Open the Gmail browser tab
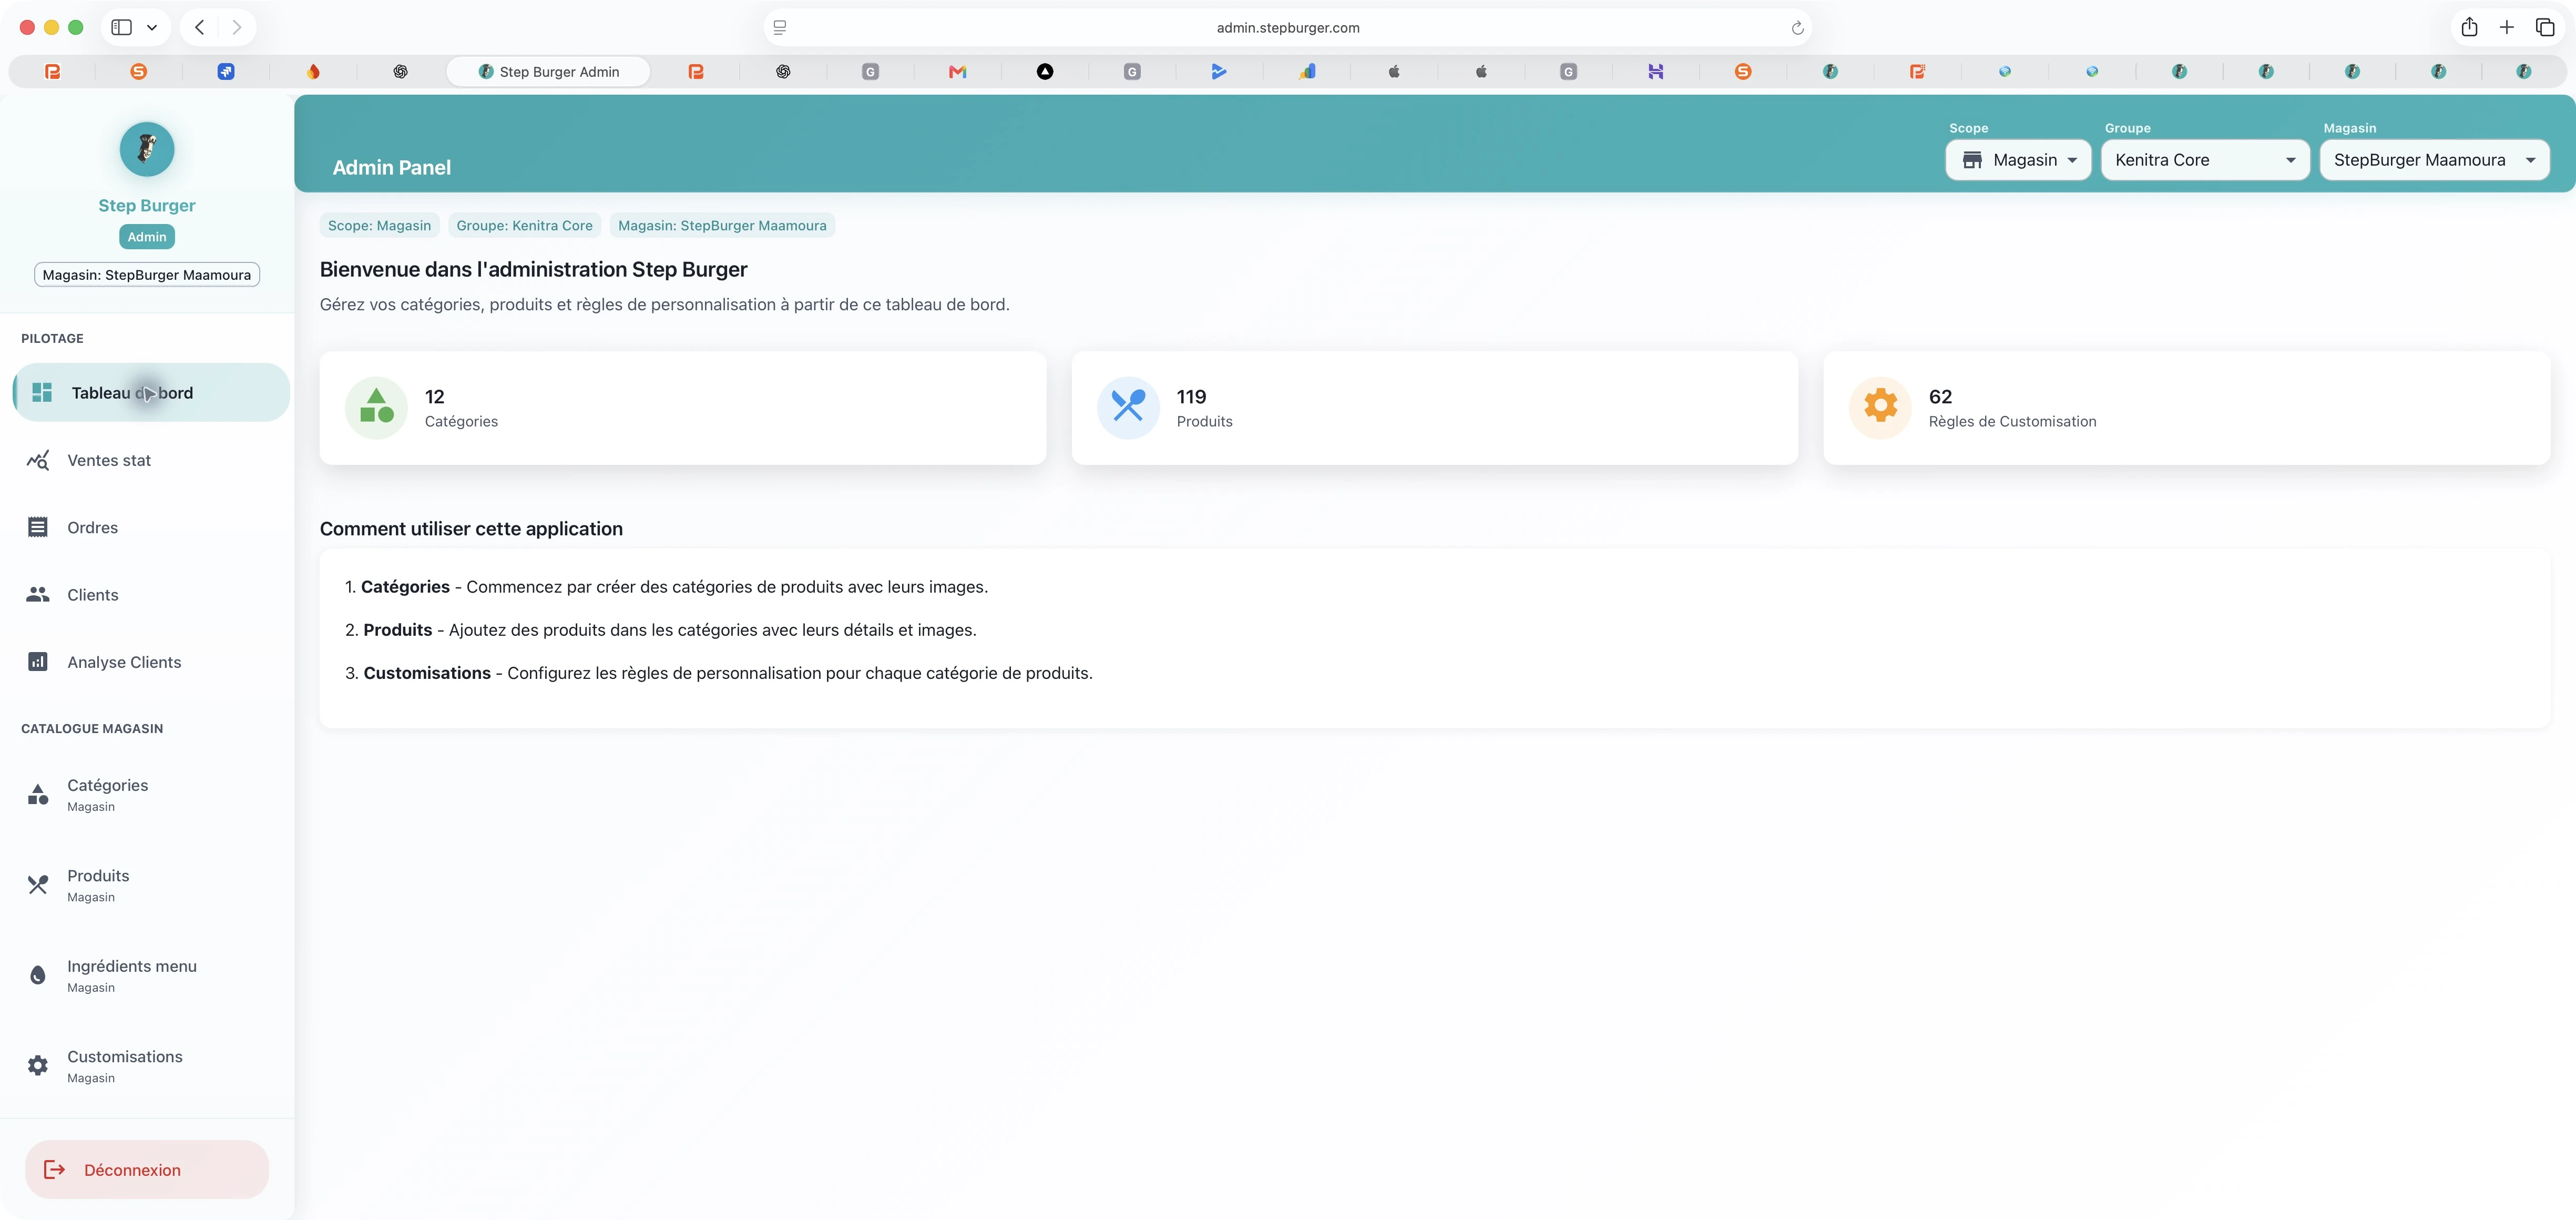Screen dimensions: 2576x1220 pyautogui.click(x=957, y=71)
